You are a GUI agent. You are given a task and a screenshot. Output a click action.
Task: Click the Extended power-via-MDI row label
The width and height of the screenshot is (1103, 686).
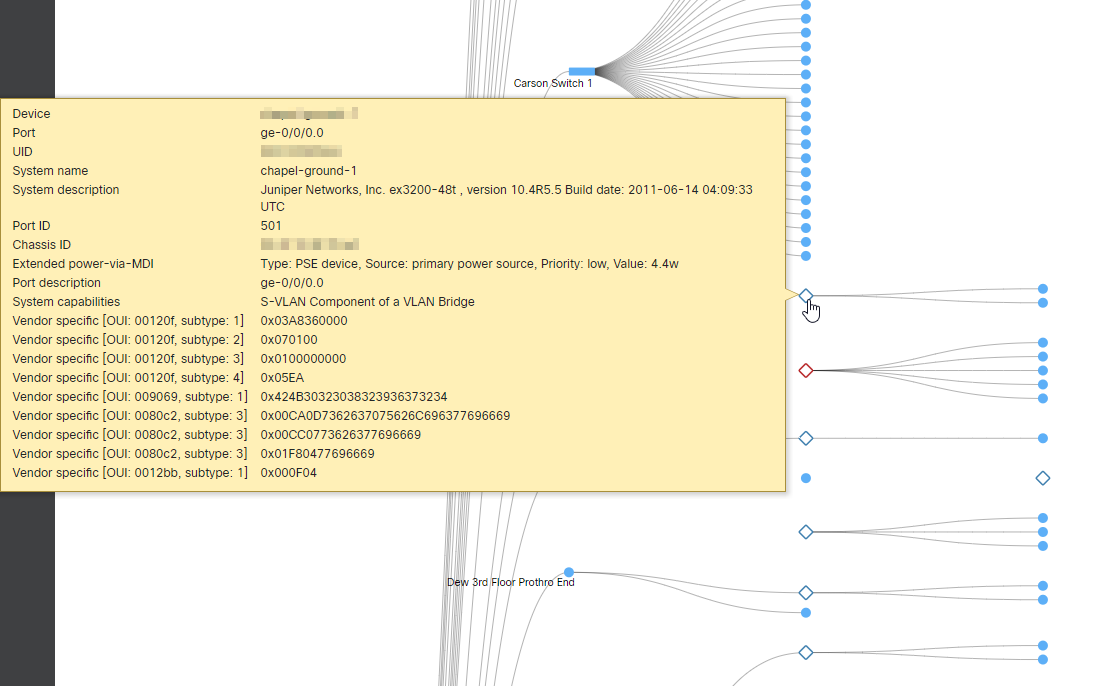[83, 264]
